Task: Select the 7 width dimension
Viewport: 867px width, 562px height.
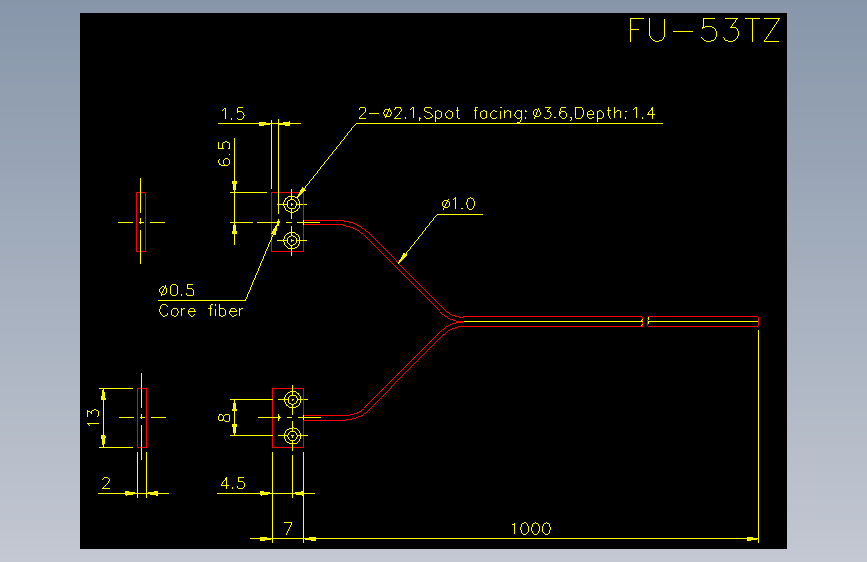Action: [x=288, y=529]
